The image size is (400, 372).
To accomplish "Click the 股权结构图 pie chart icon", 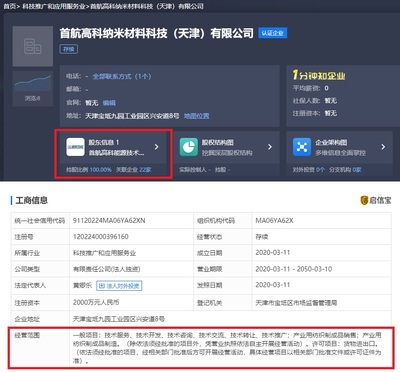I will pyautogui.click(x=189, y=147).
